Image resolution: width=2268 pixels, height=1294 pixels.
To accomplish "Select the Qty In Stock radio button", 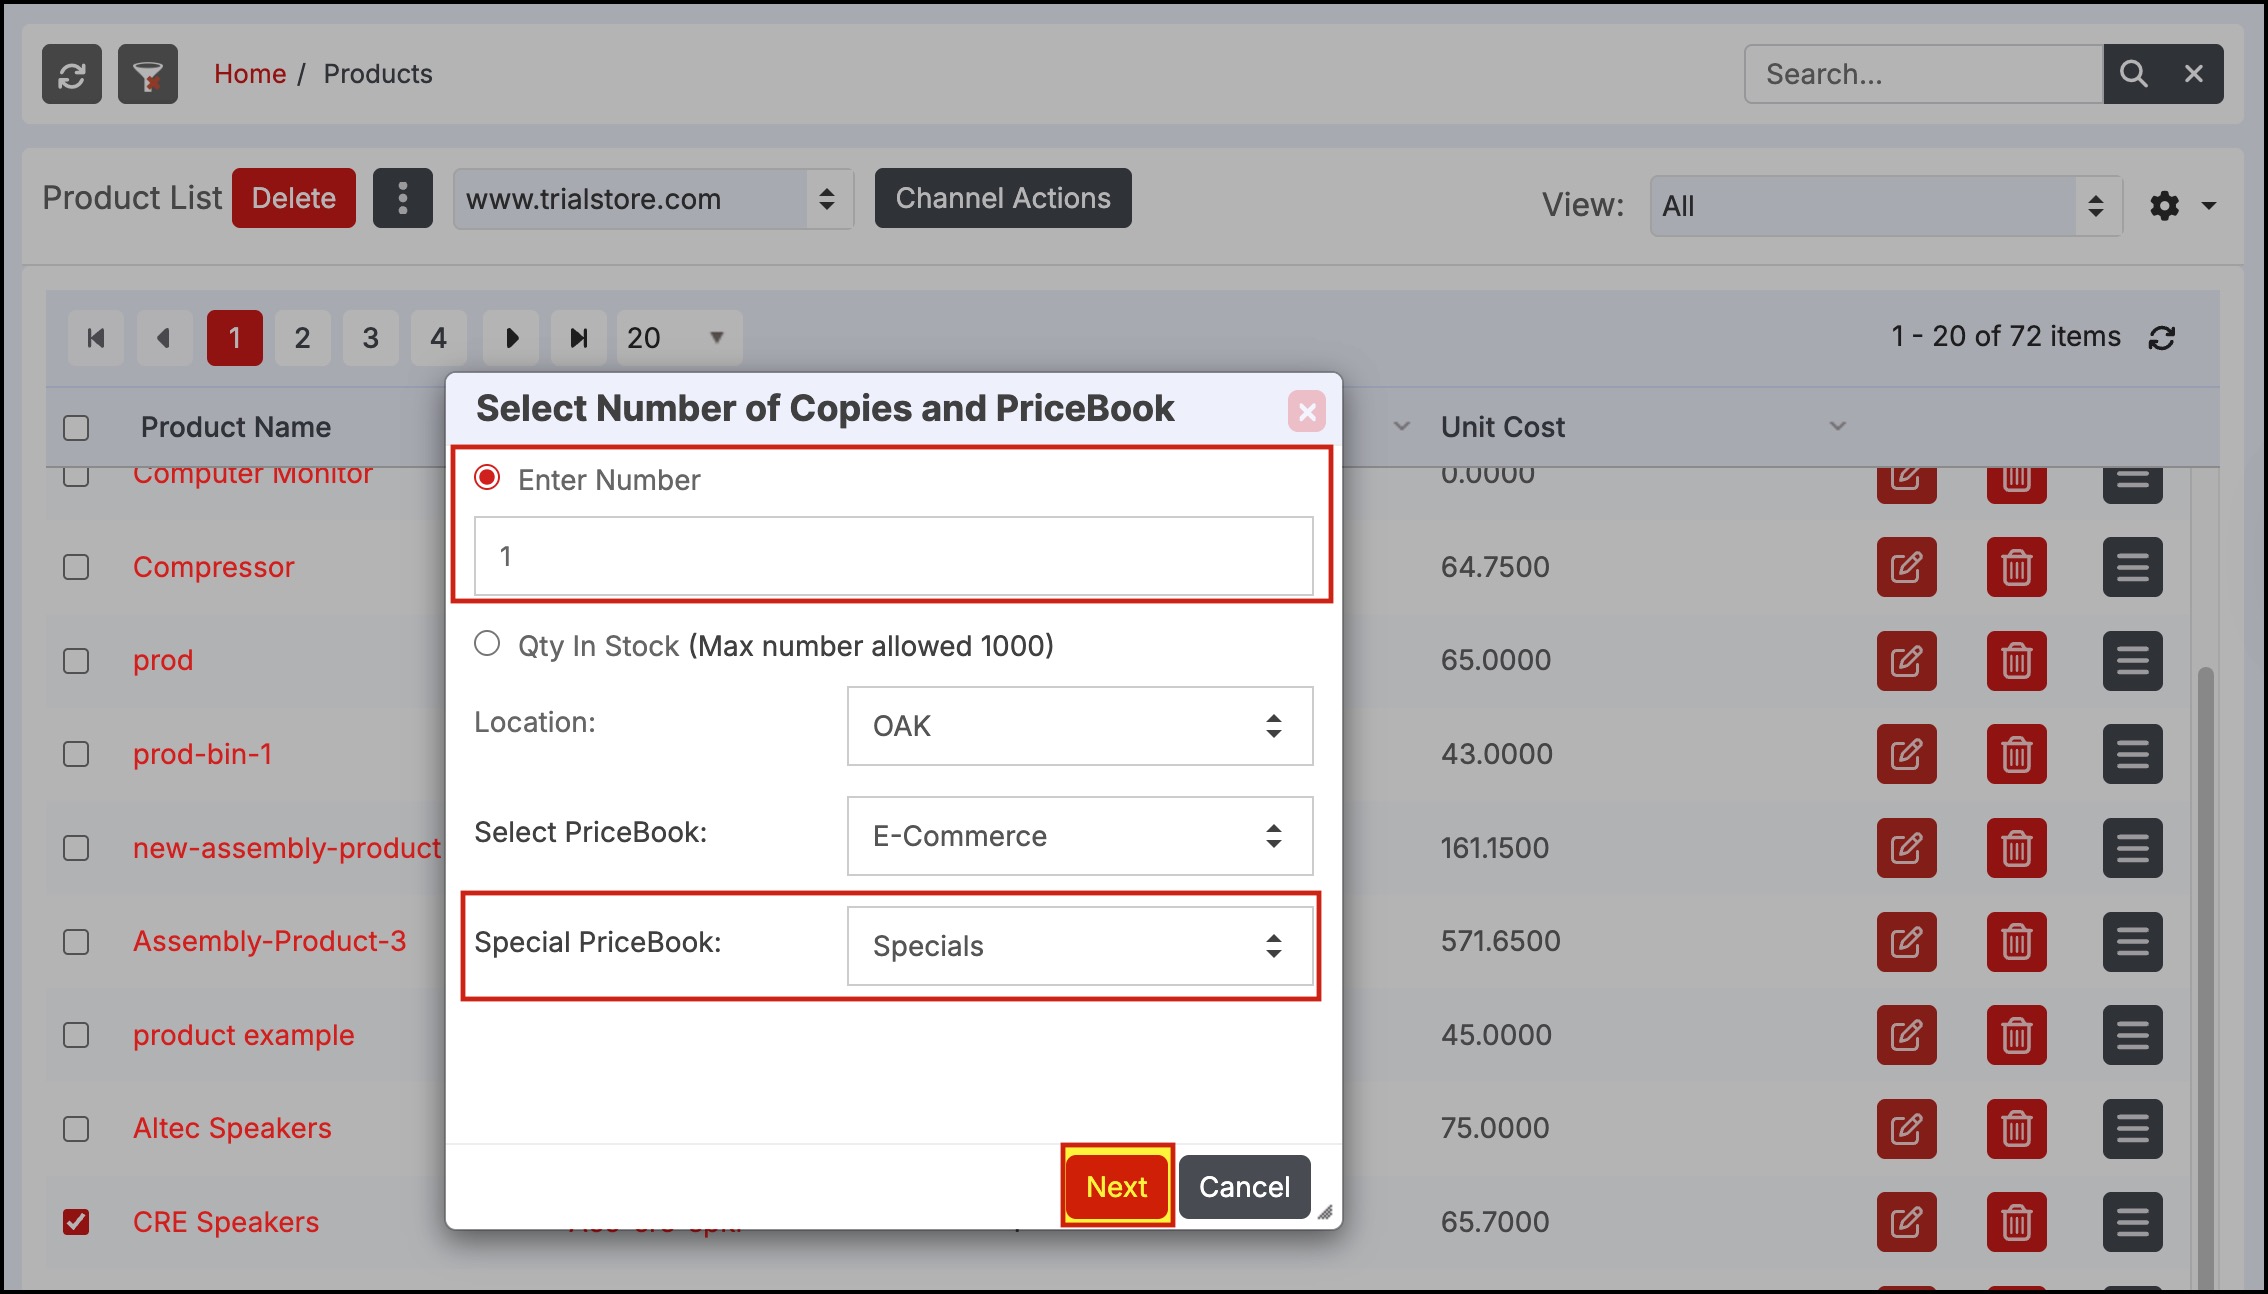I will (487, 644).
